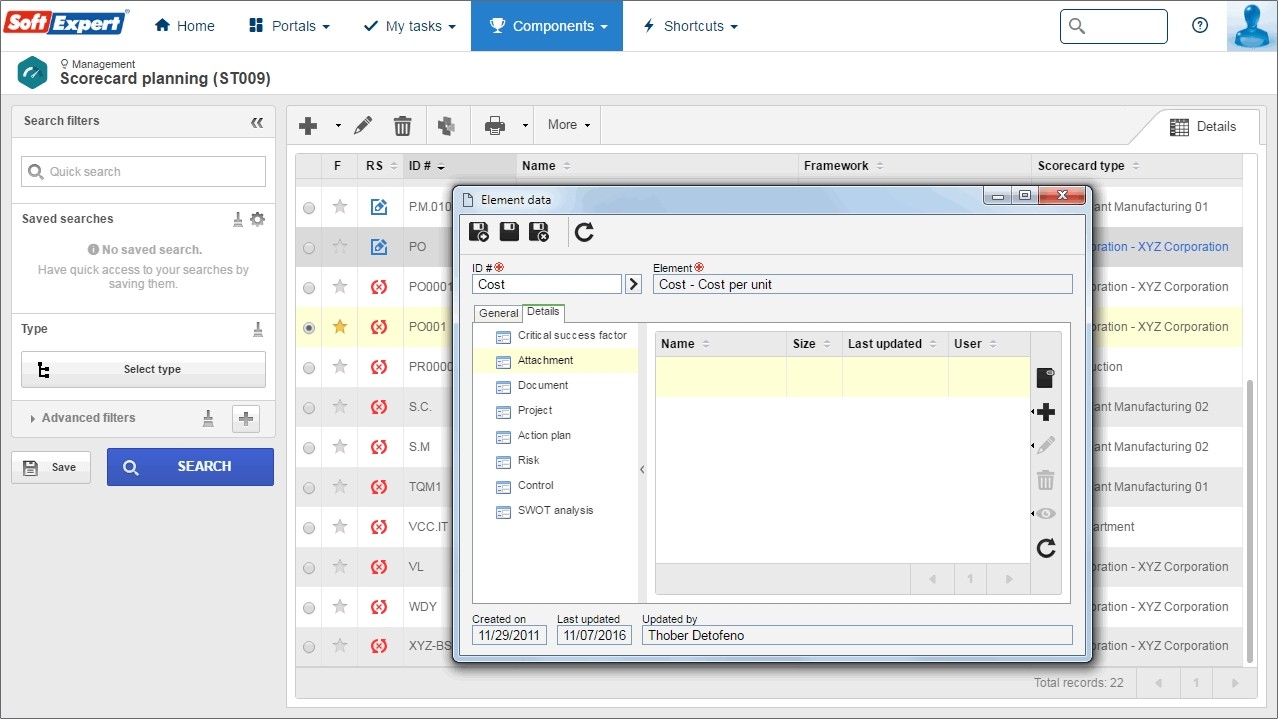The width and height of the screenshot is (1278, 719).
Task: Click Save and new icon in Element data
Action: (x=480, y=232)
